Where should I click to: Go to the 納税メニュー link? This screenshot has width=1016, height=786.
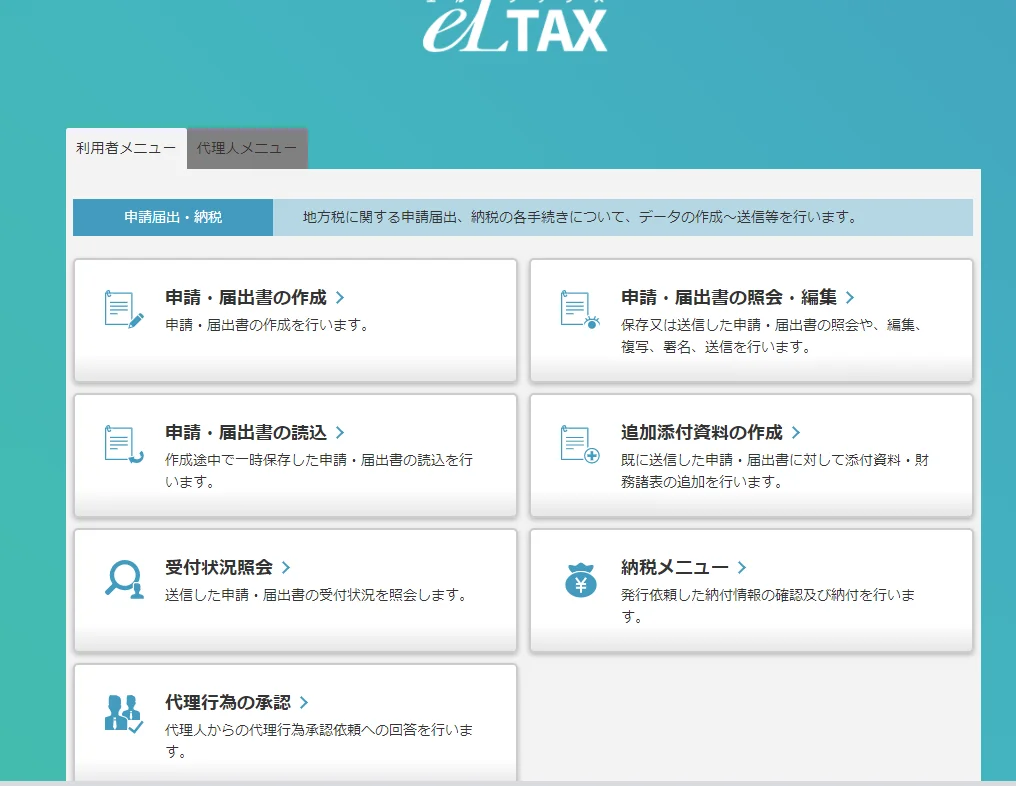click(675, 567)
